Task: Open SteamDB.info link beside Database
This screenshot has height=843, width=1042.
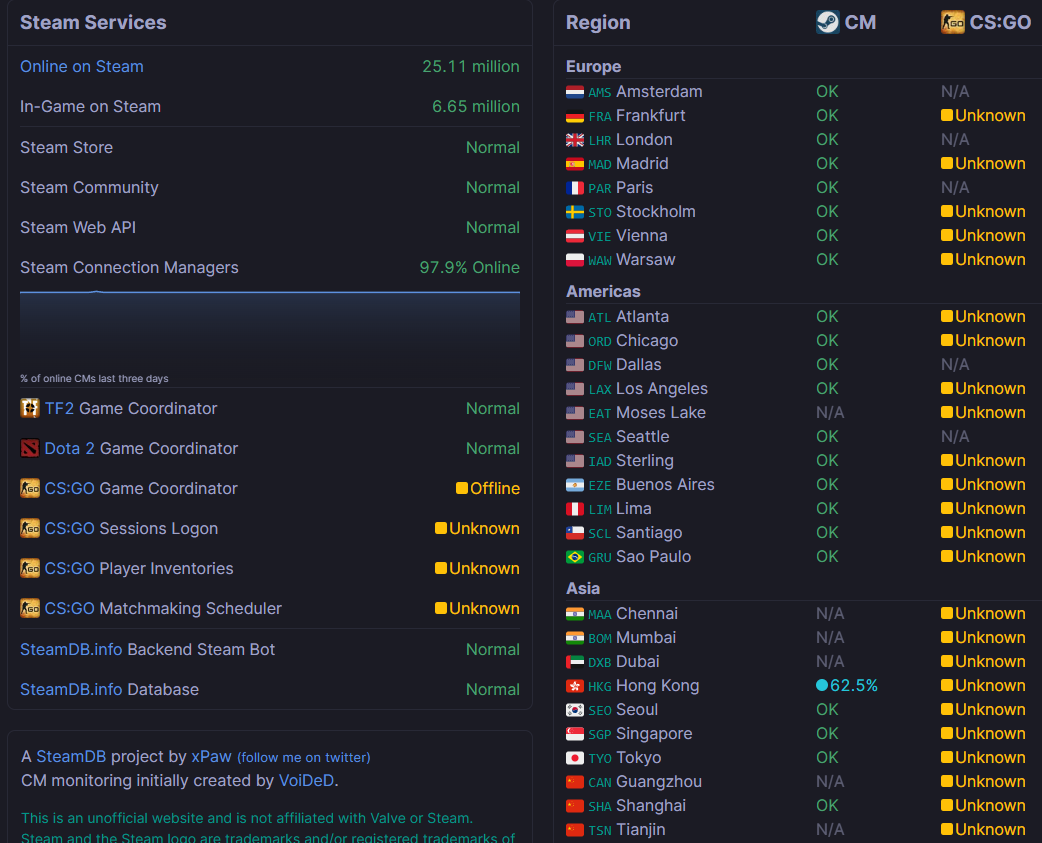Action: click(71, 689)
